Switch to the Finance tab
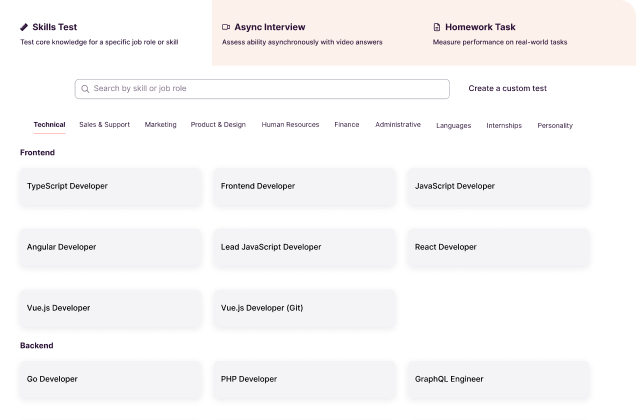Viewport: 636px width, 420px height. point(347,125)
